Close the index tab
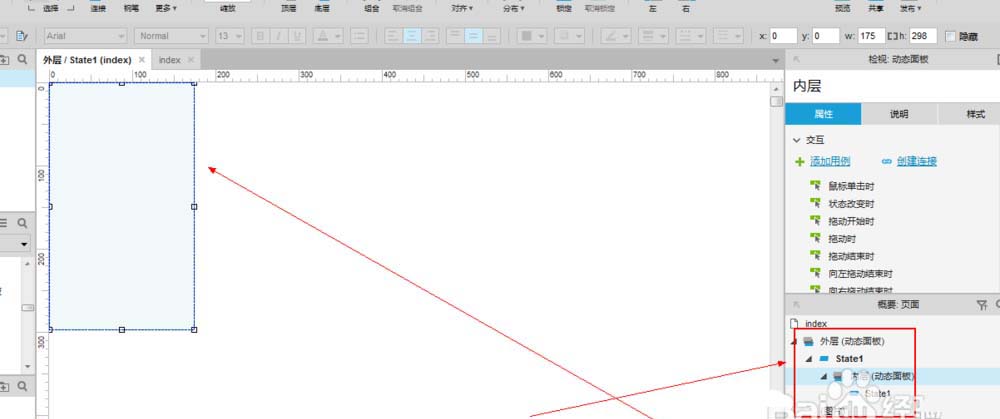 [190, 60]
